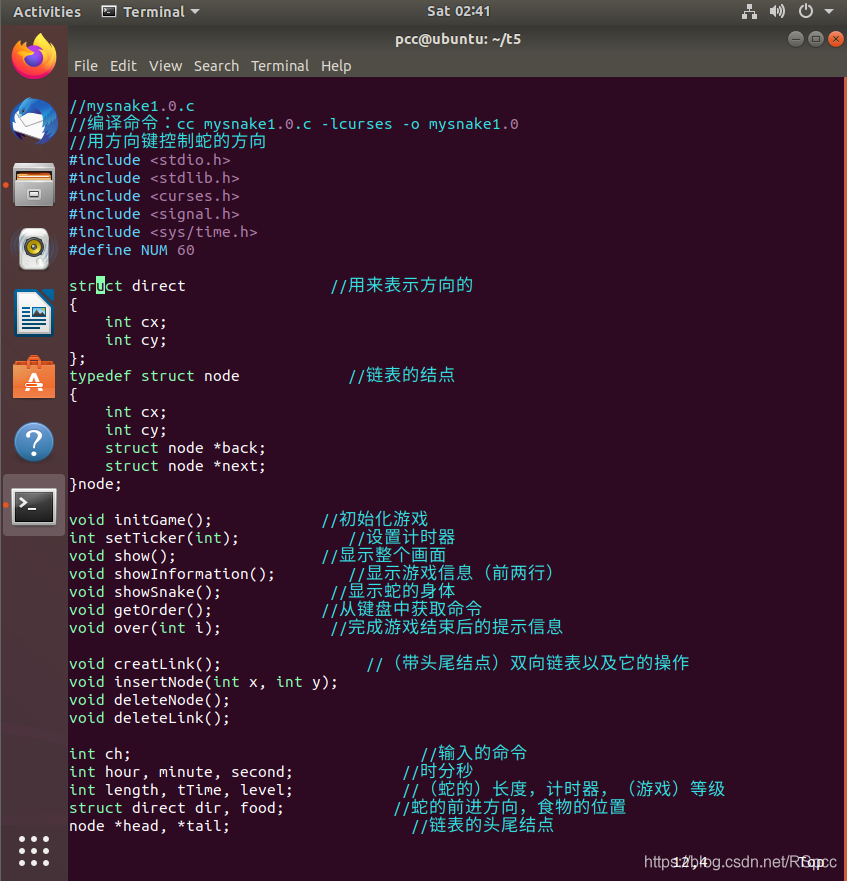Click the window title pcc@ubuntu: ~/t5
Screen dimensions: 847x881
(x=458, y=39)
